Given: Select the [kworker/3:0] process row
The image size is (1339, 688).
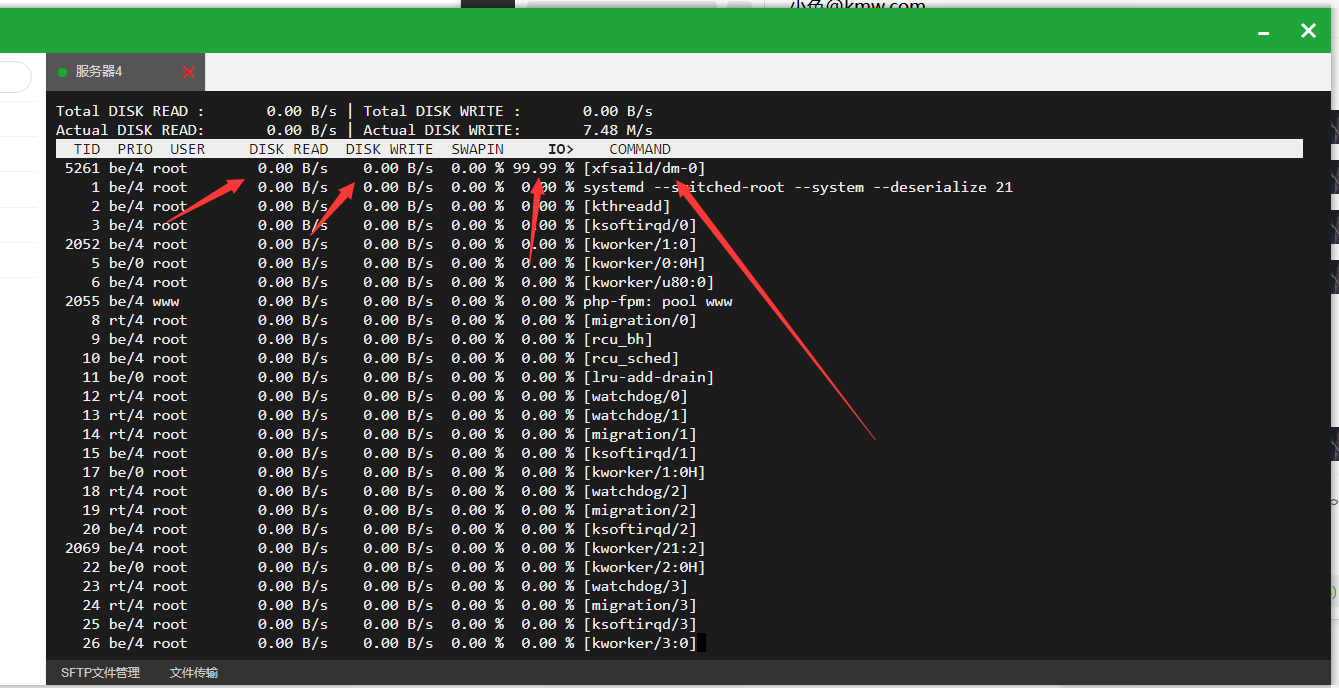Looking at the screenshot, I should tap(680, 643).
